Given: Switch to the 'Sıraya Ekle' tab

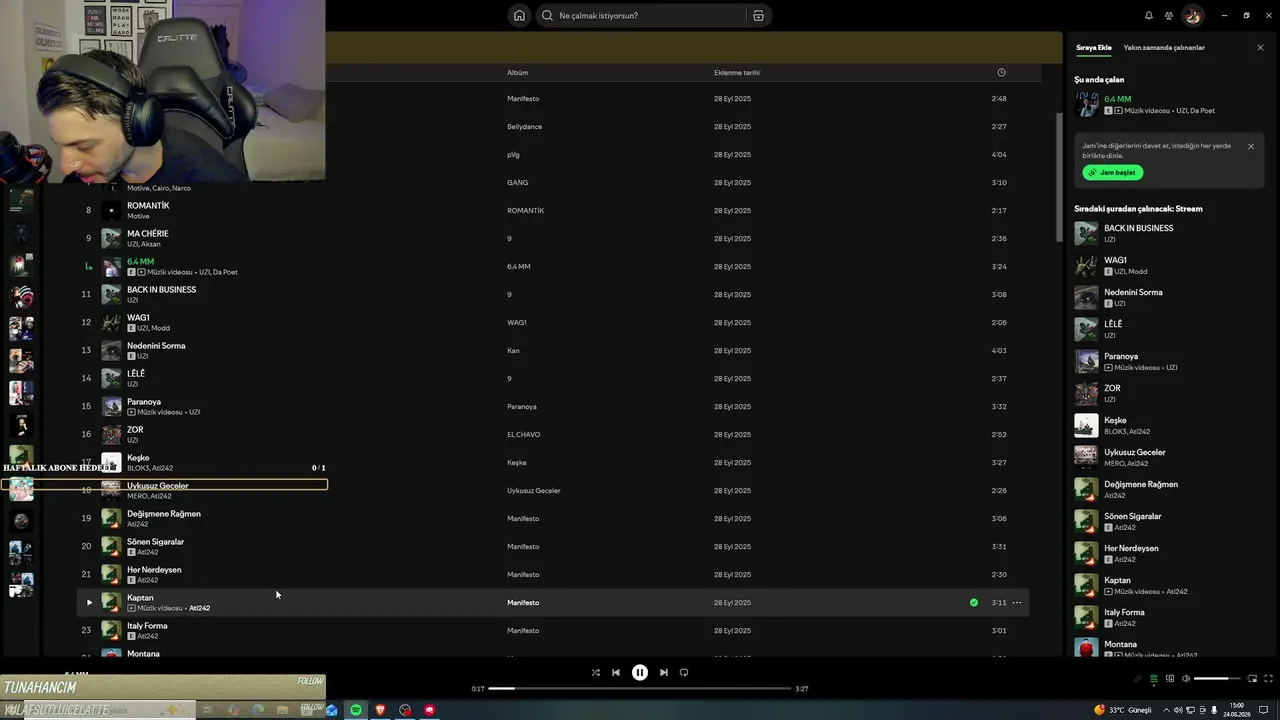Looking at the screenshot, I should [1094, 47].
